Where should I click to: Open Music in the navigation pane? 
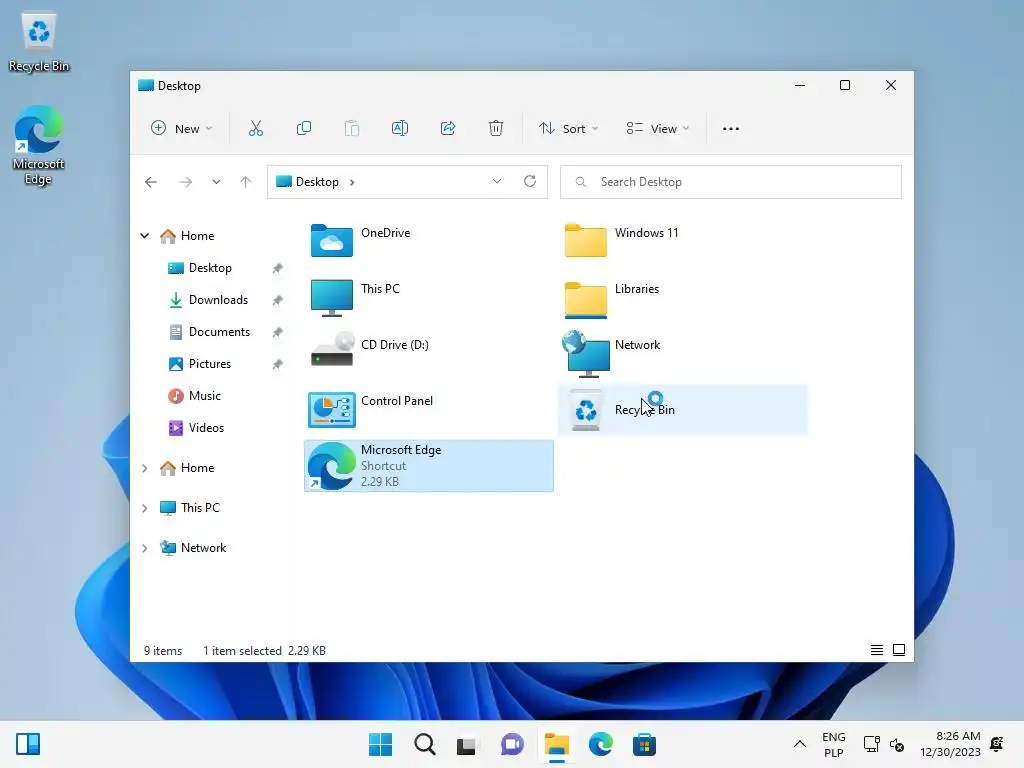pos(204,396)
